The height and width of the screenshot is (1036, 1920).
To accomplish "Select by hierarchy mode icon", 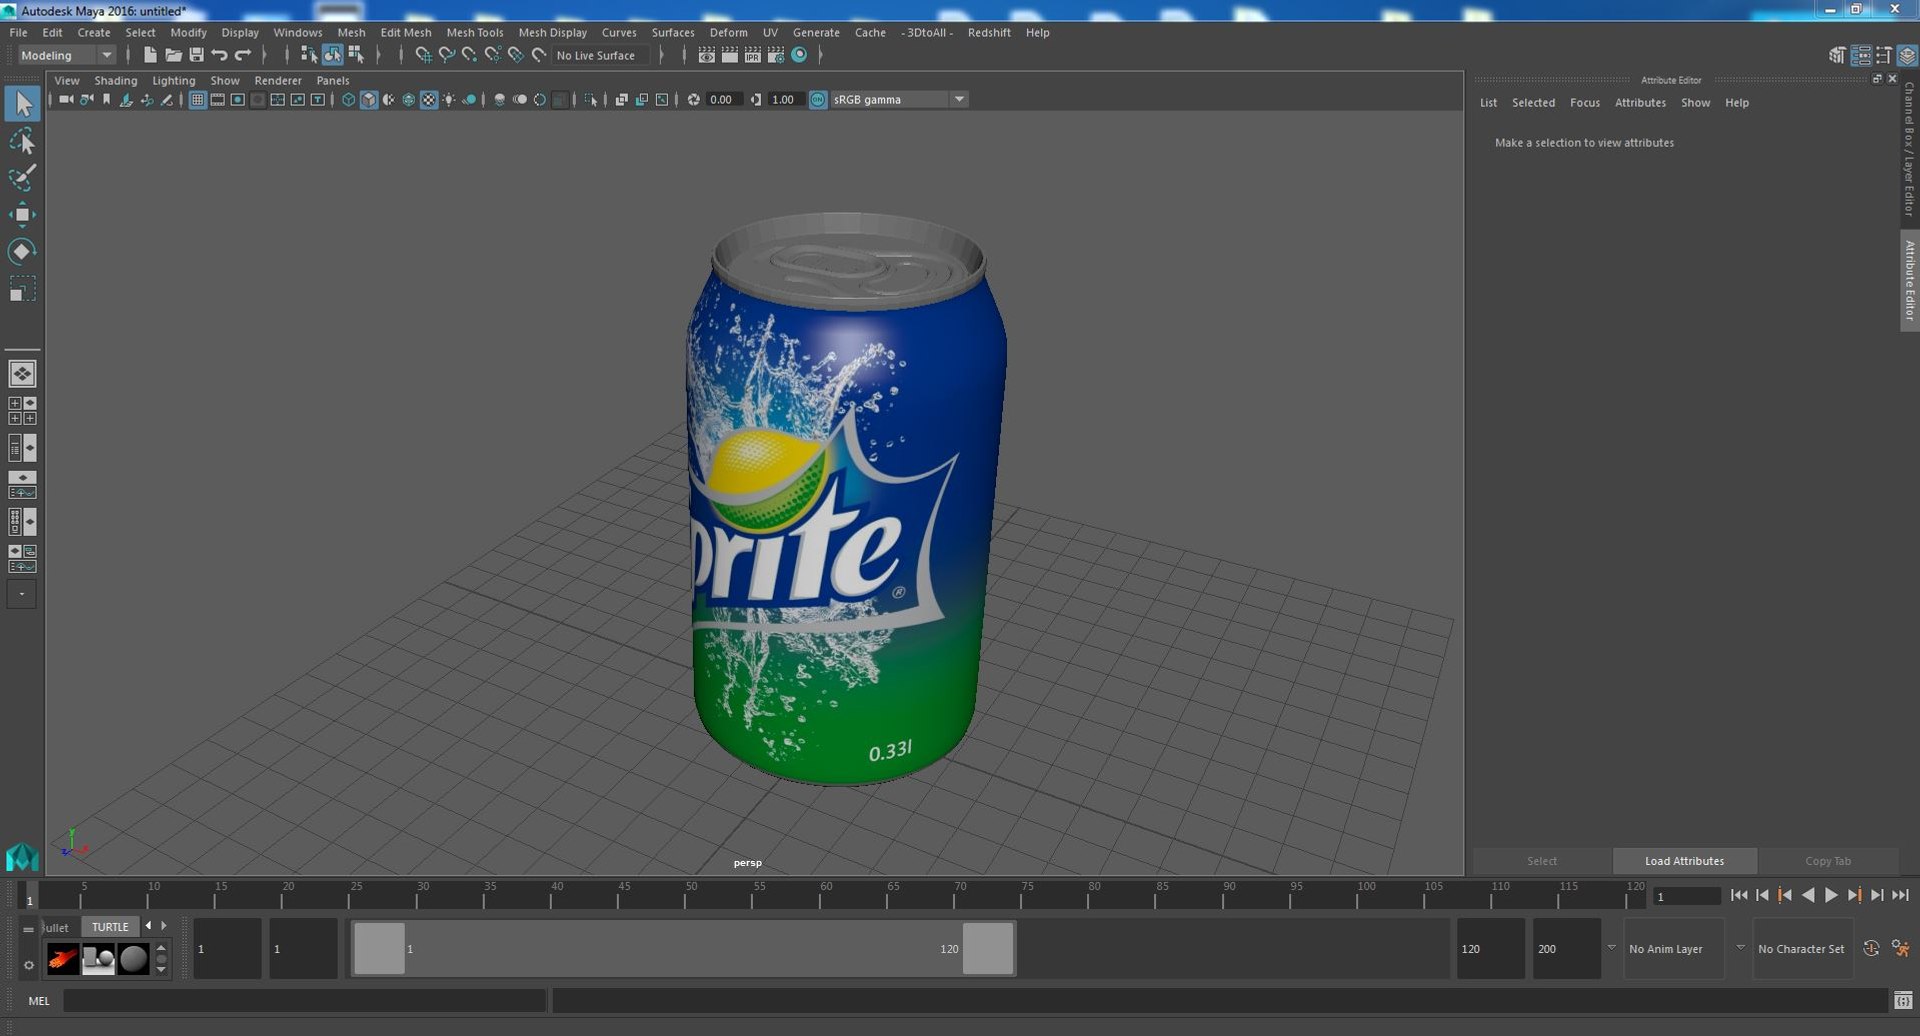I will click(x=309, y=55).
